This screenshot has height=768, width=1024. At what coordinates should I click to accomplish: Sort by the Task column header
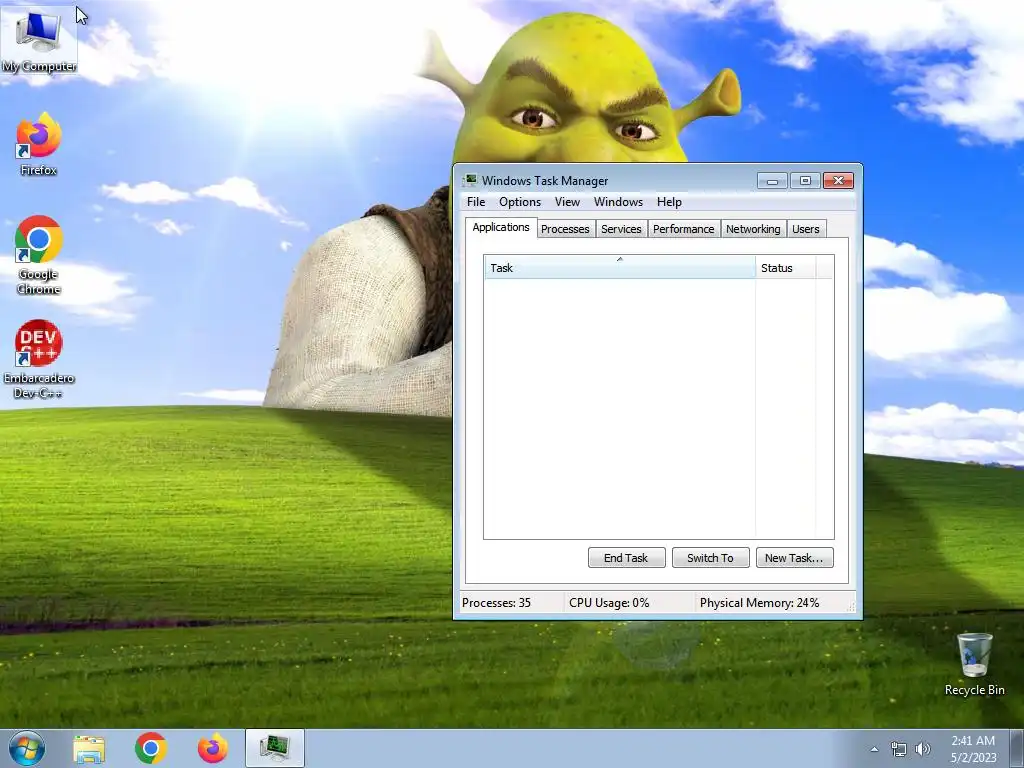coord(620,268)
